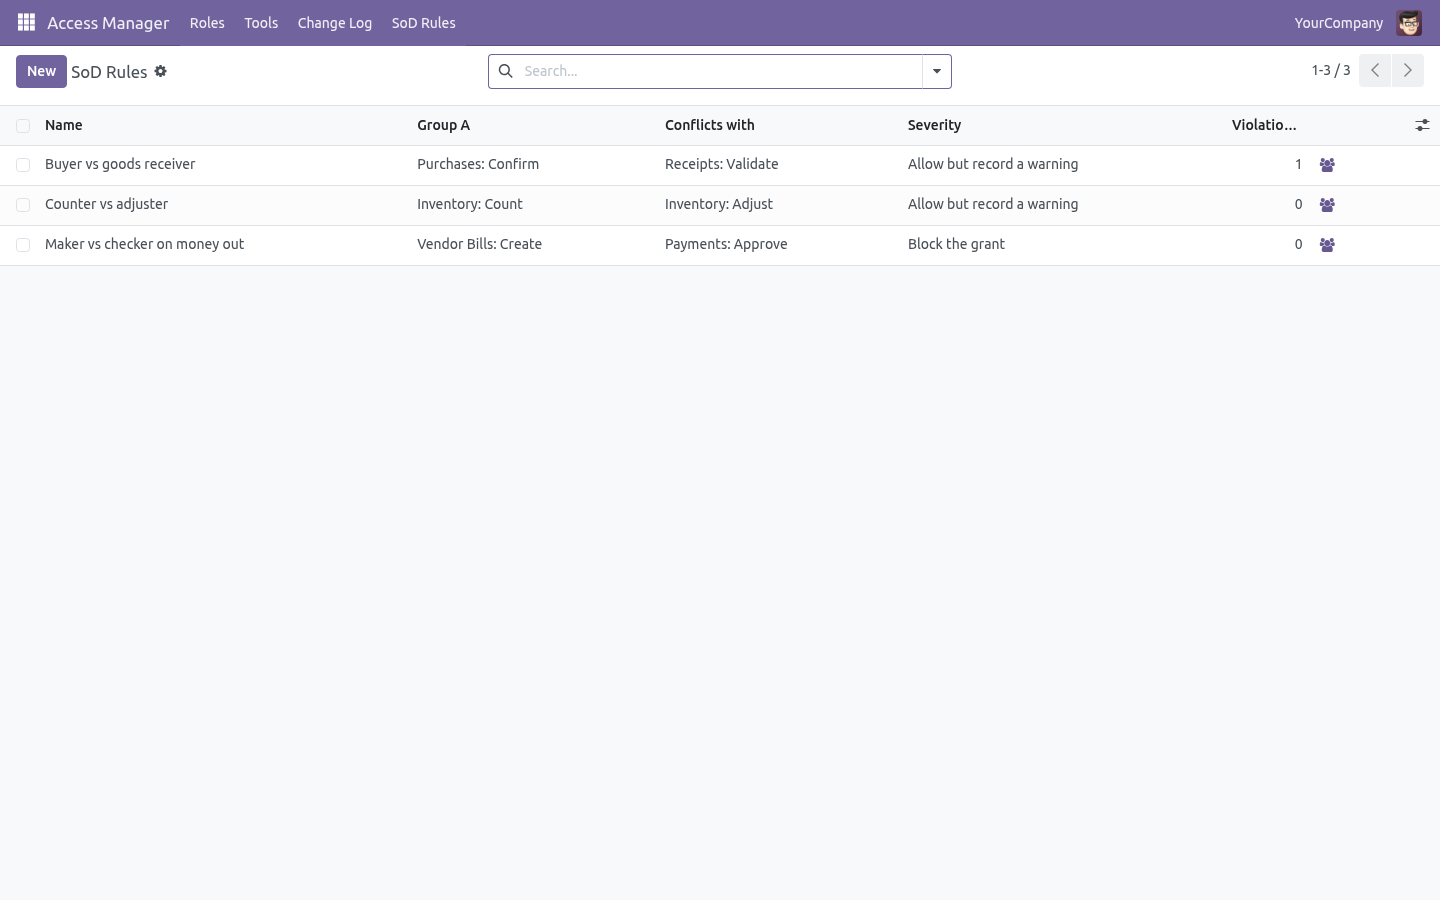This screenshot has height=900, width=1440.
Task: Go to the previous page of records
Action: [1375, 70]
